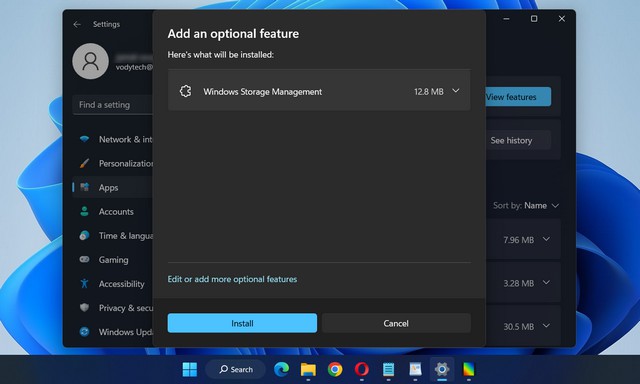Open Edit or add more optional features link
The width and height of the screenshot is (640, 384).
tap(232, 279)
